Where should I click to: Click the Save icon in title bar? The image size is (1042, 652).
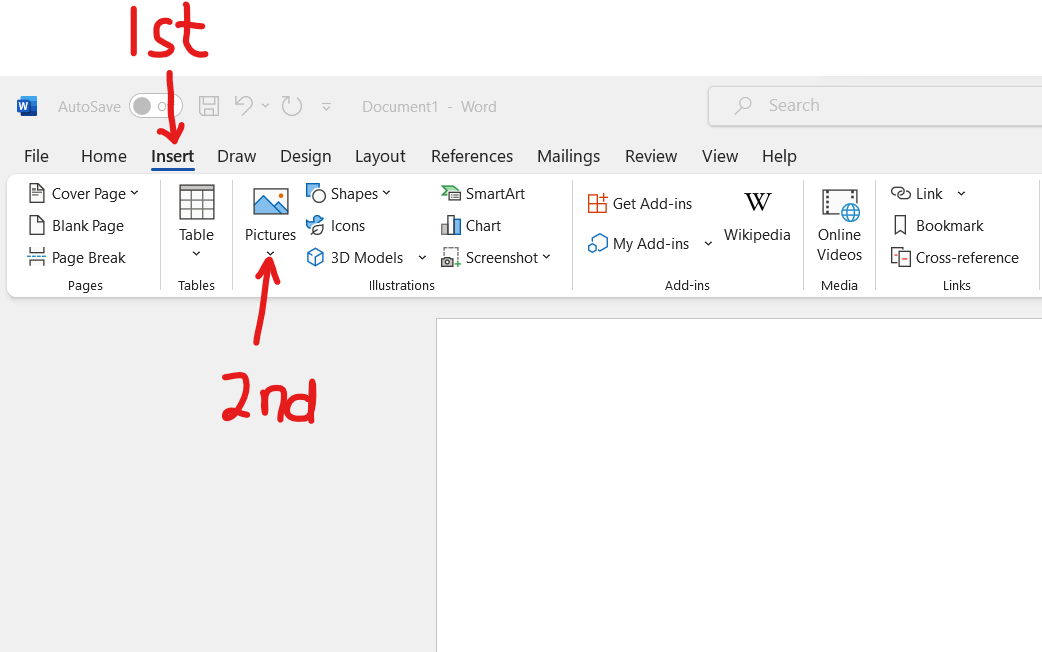point(209,106)
